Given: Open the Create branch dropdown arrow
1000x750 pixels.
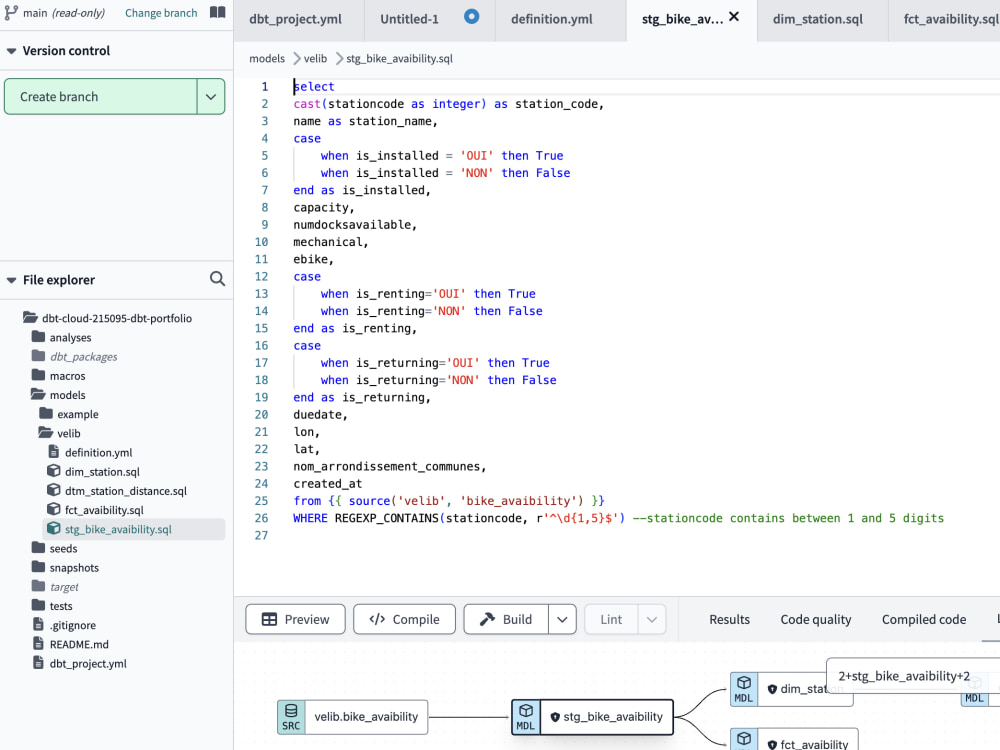Looking at the screenshot, I should pyautogui.click(x=211, y=97).
